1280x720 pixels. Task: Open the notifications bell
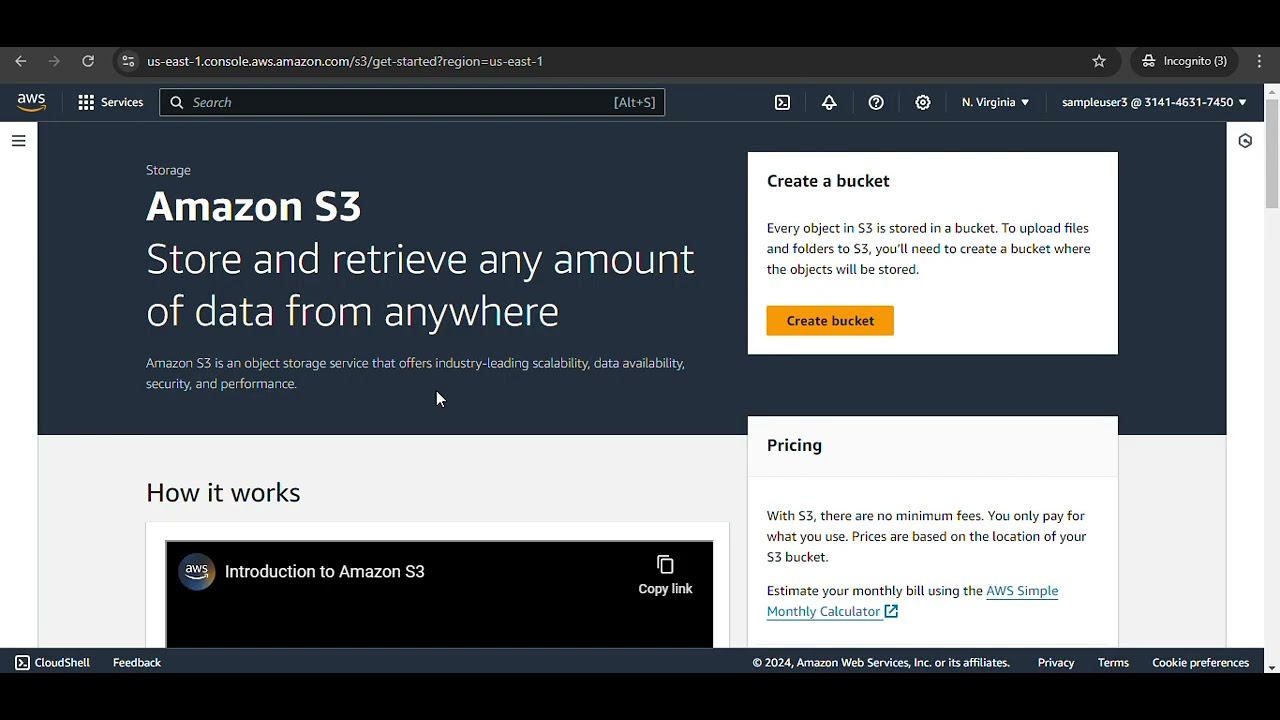click(829, 102)
